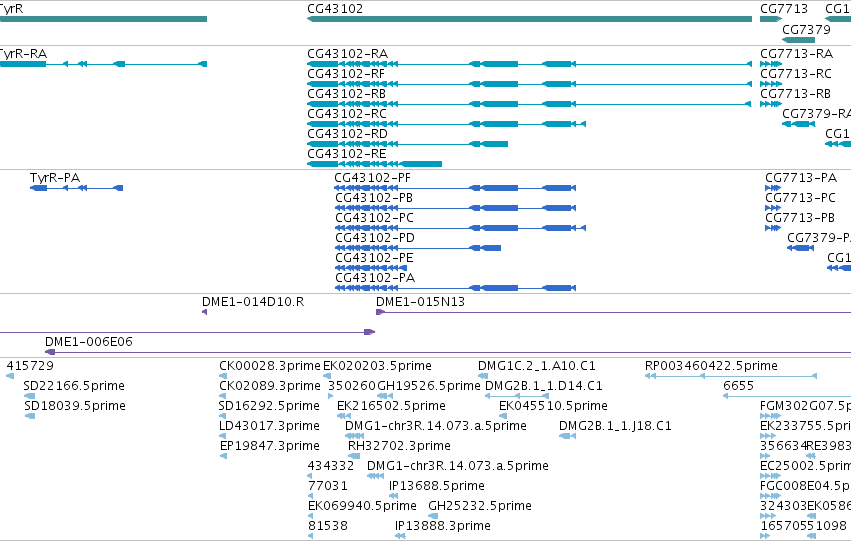This screenshot has width=851, height=541.
Task: Click EST label LD43017.3prime
Action: [x=269, y=426]
